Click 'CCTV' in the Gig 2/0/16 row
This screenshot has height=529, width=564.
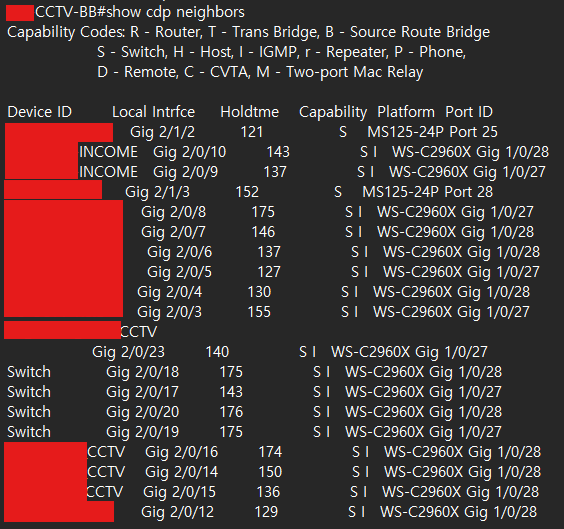[x=106, y=452]
